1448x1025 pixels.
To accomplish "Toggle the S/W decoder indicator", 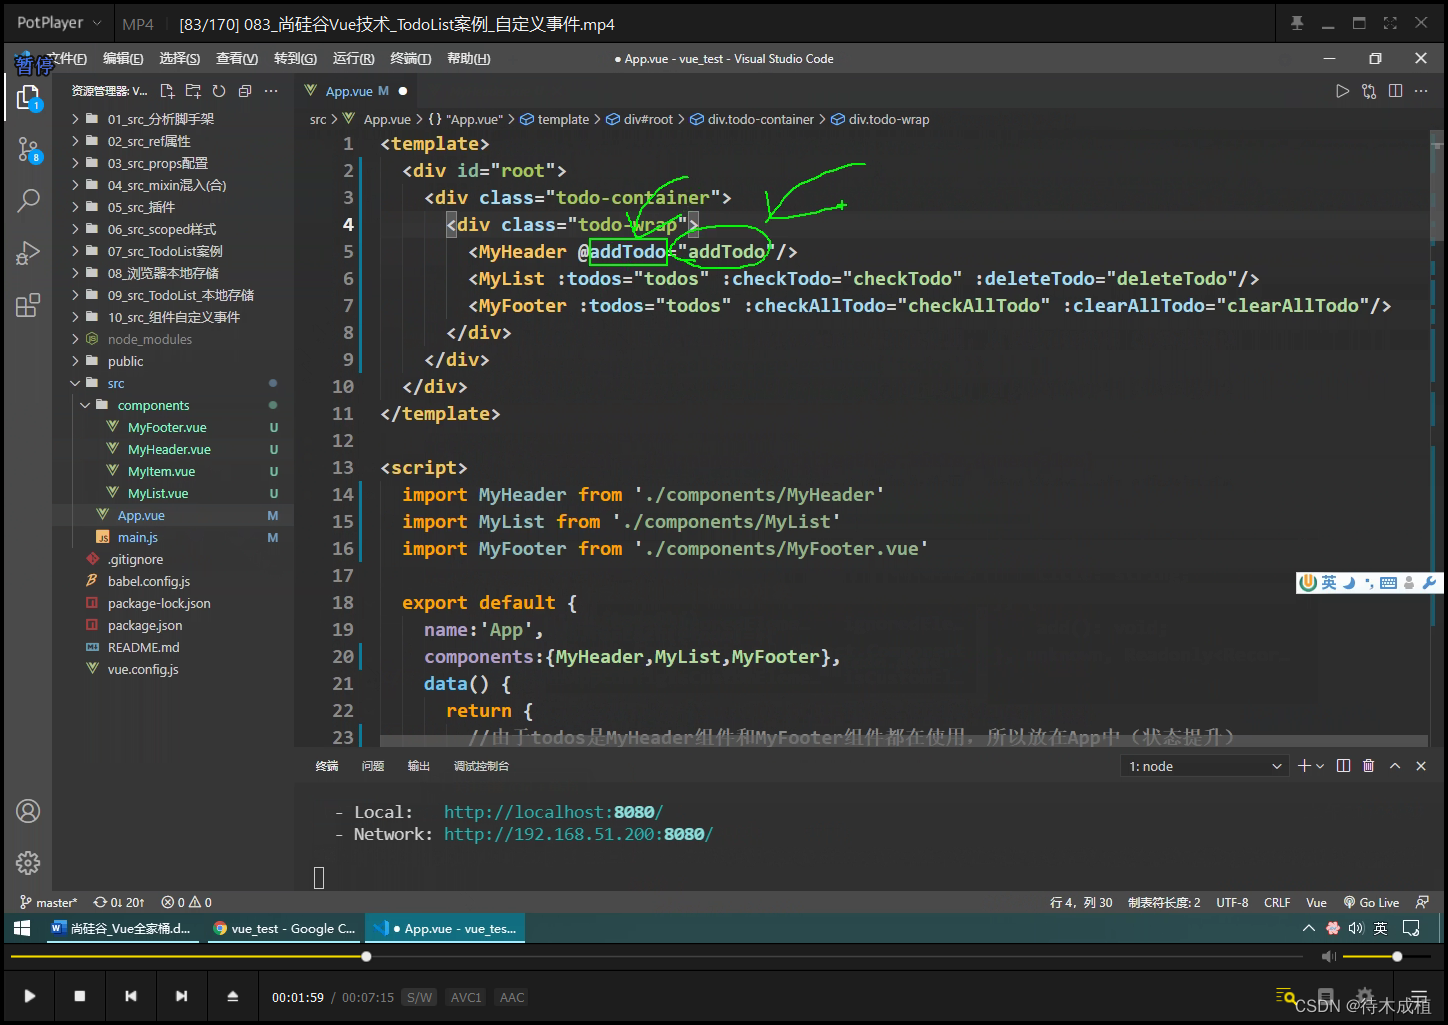I will pyautogui.click(x=420, y=997).
